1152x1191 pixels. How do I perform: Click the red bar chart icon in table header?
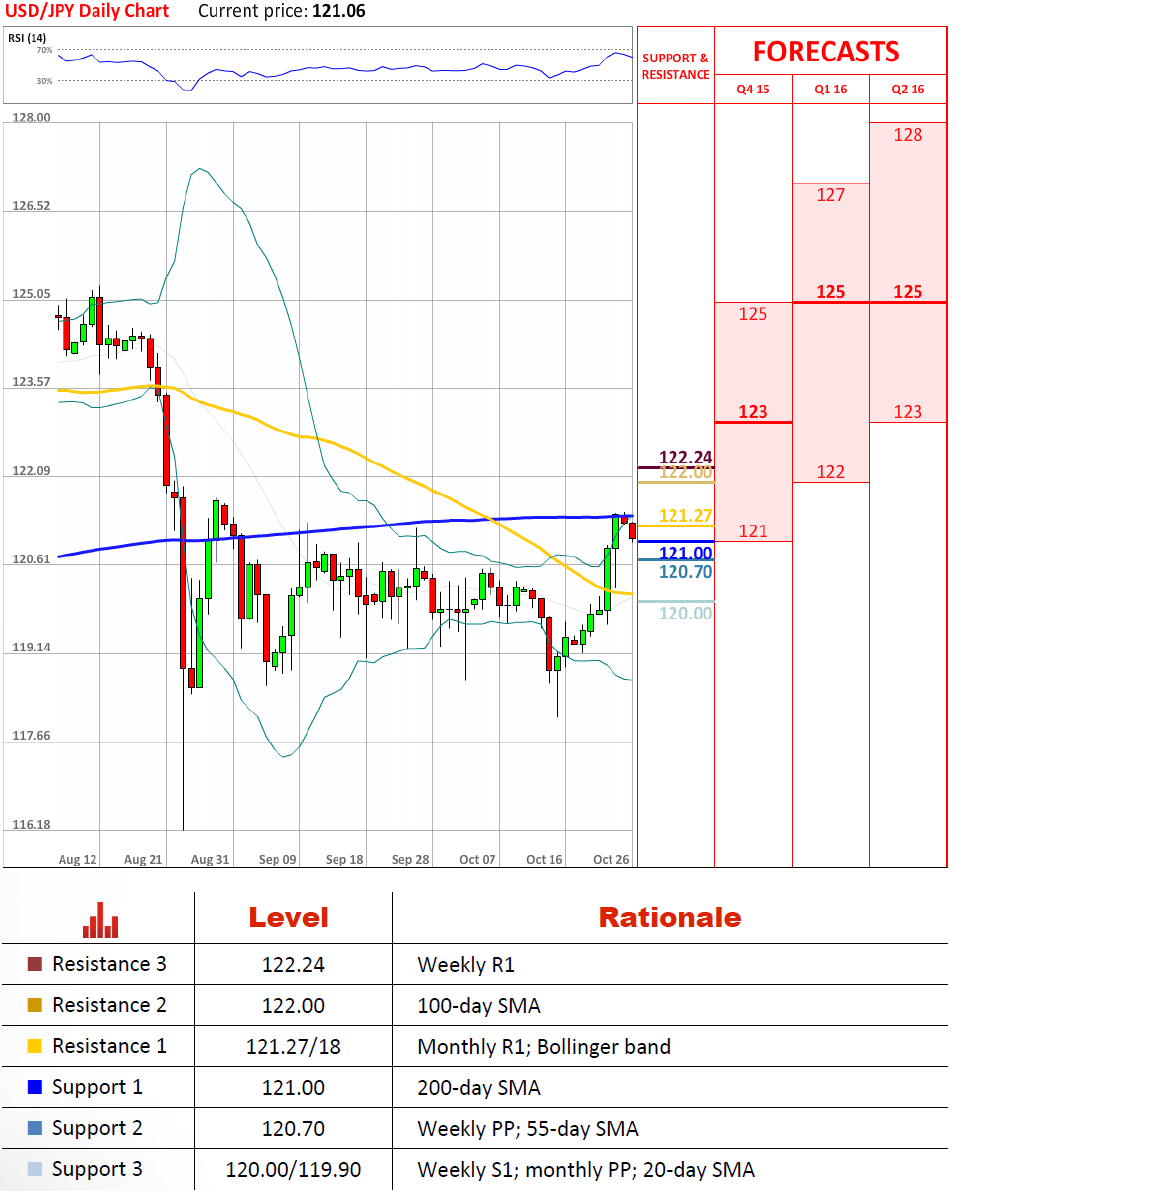point(100,920)
